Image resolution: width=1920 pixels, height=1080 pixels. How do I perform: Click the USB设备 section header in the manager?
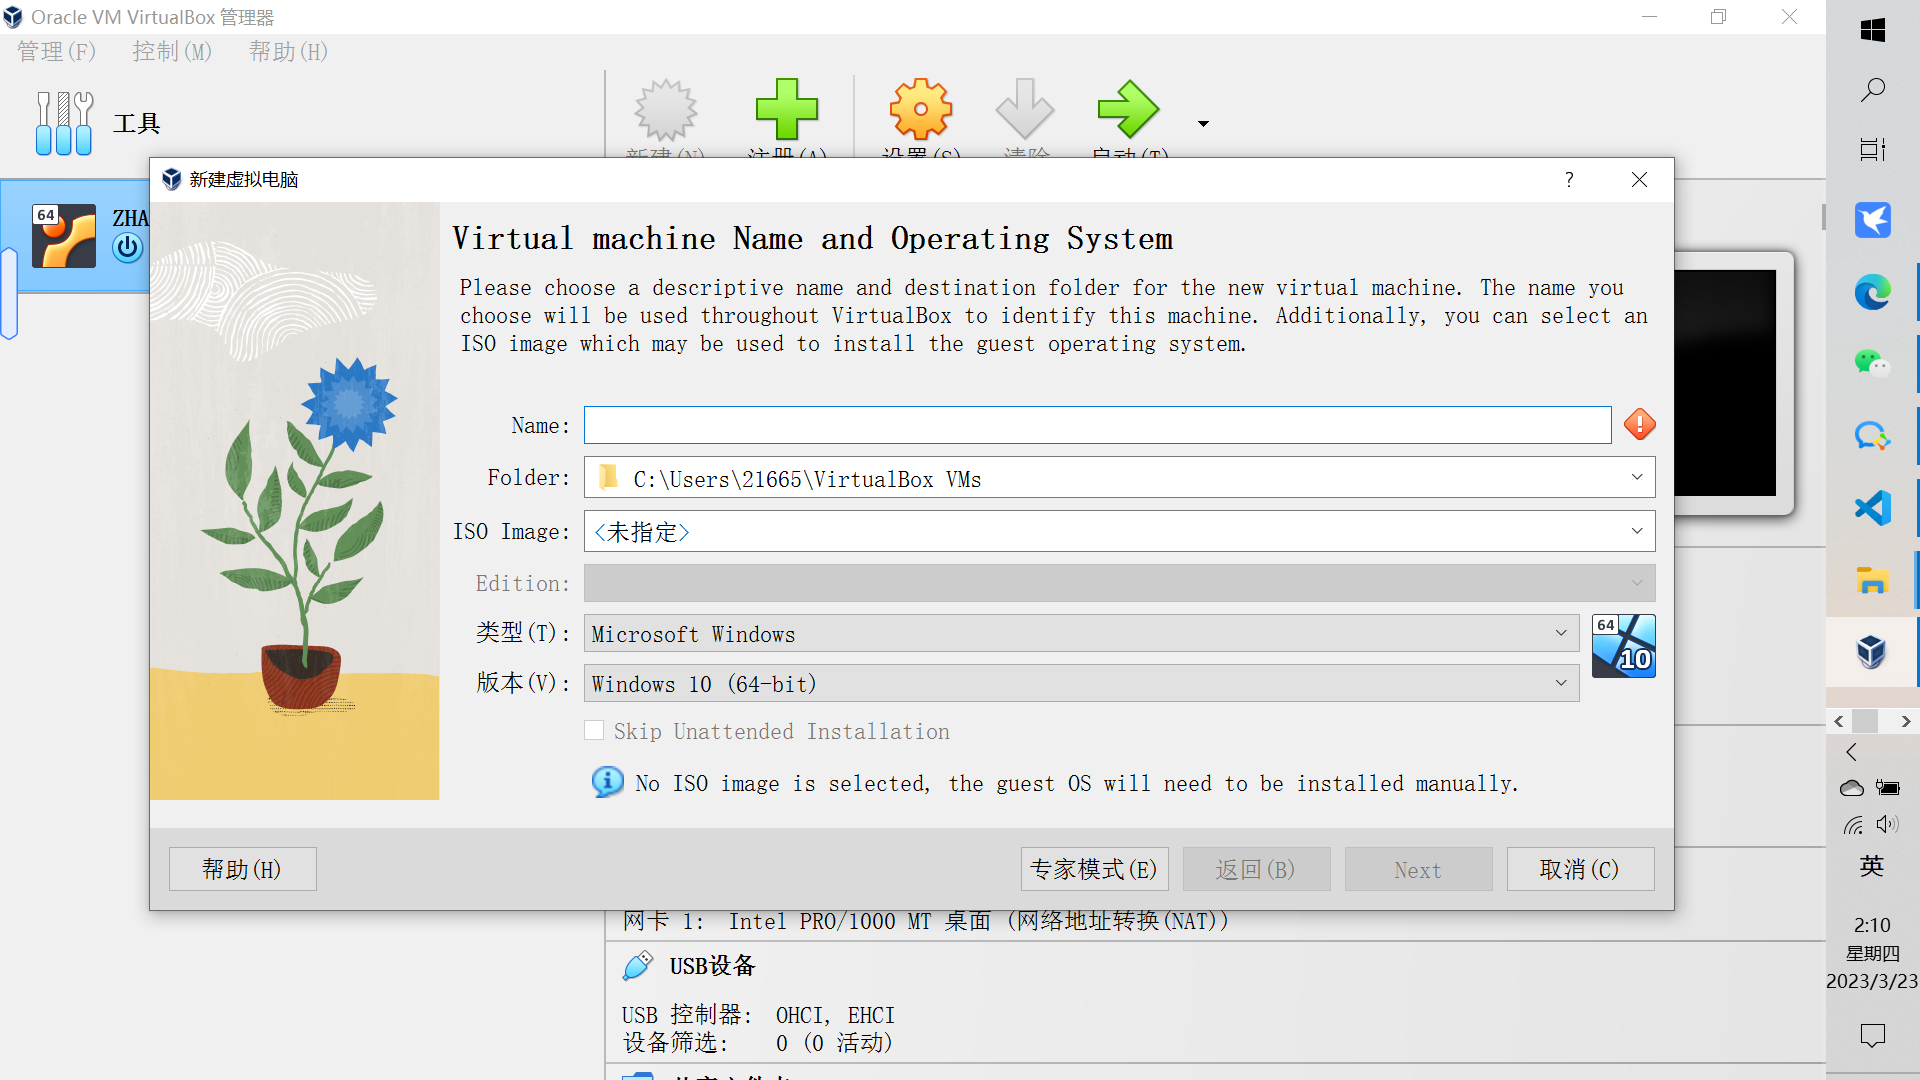(712, 966)
